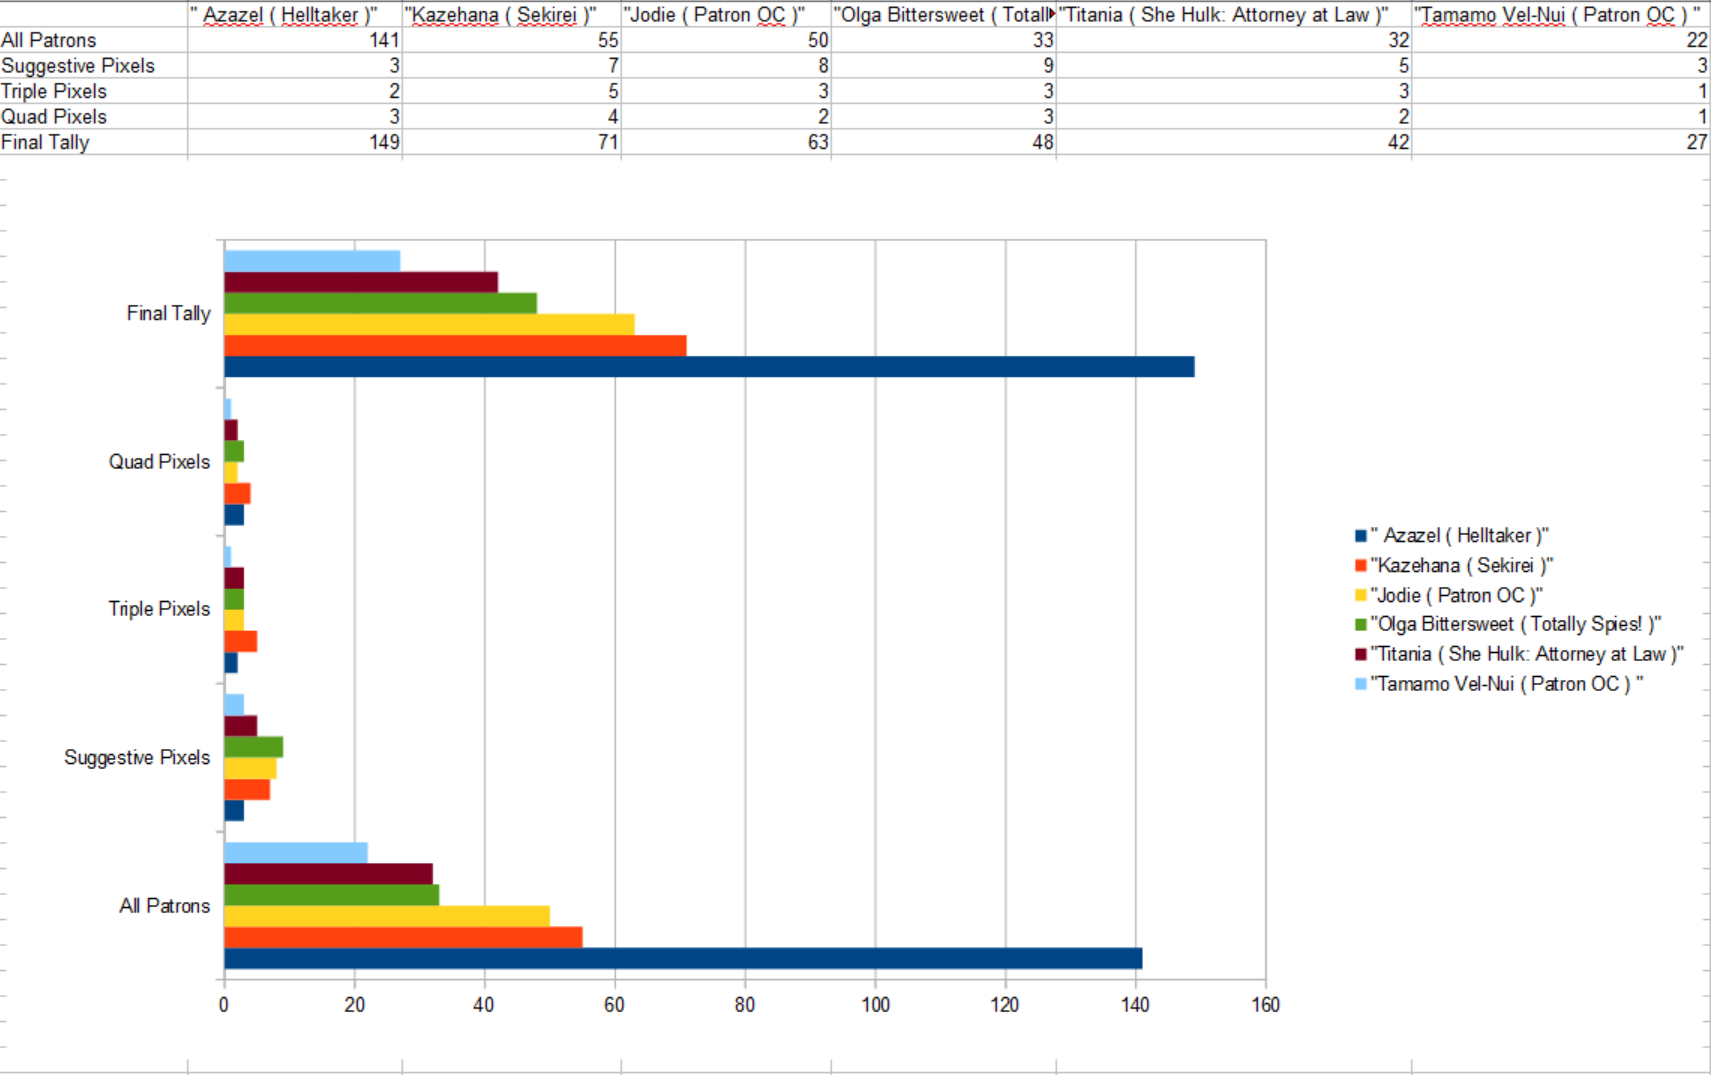
Task: Select the cell with value 55
Action: 511,40
